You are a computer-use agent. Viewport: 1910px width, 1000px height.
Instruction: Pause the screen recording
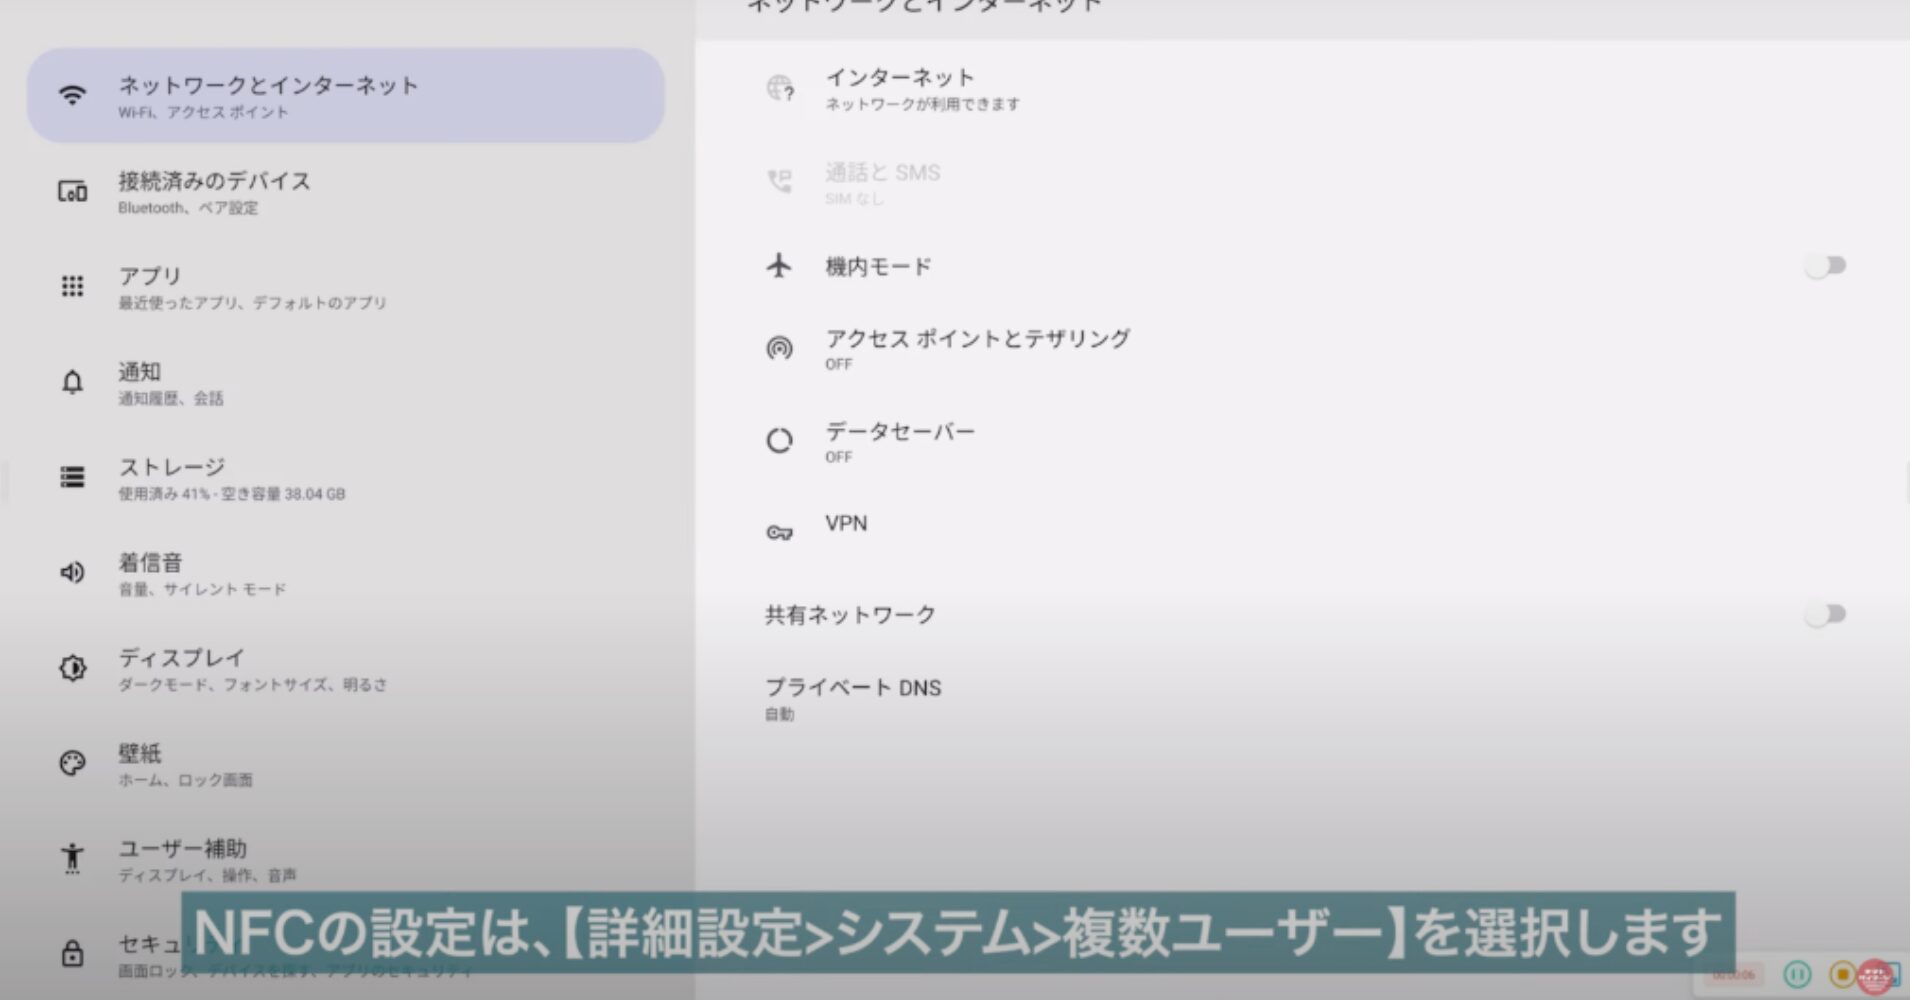point(1797,974)
